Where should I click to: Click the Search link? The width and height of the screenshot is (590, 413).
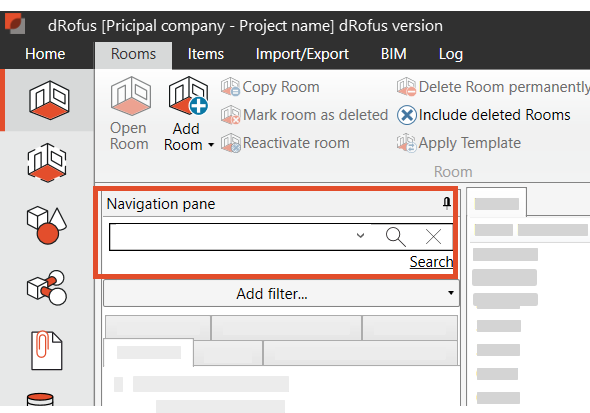click(x=431, y=262)
